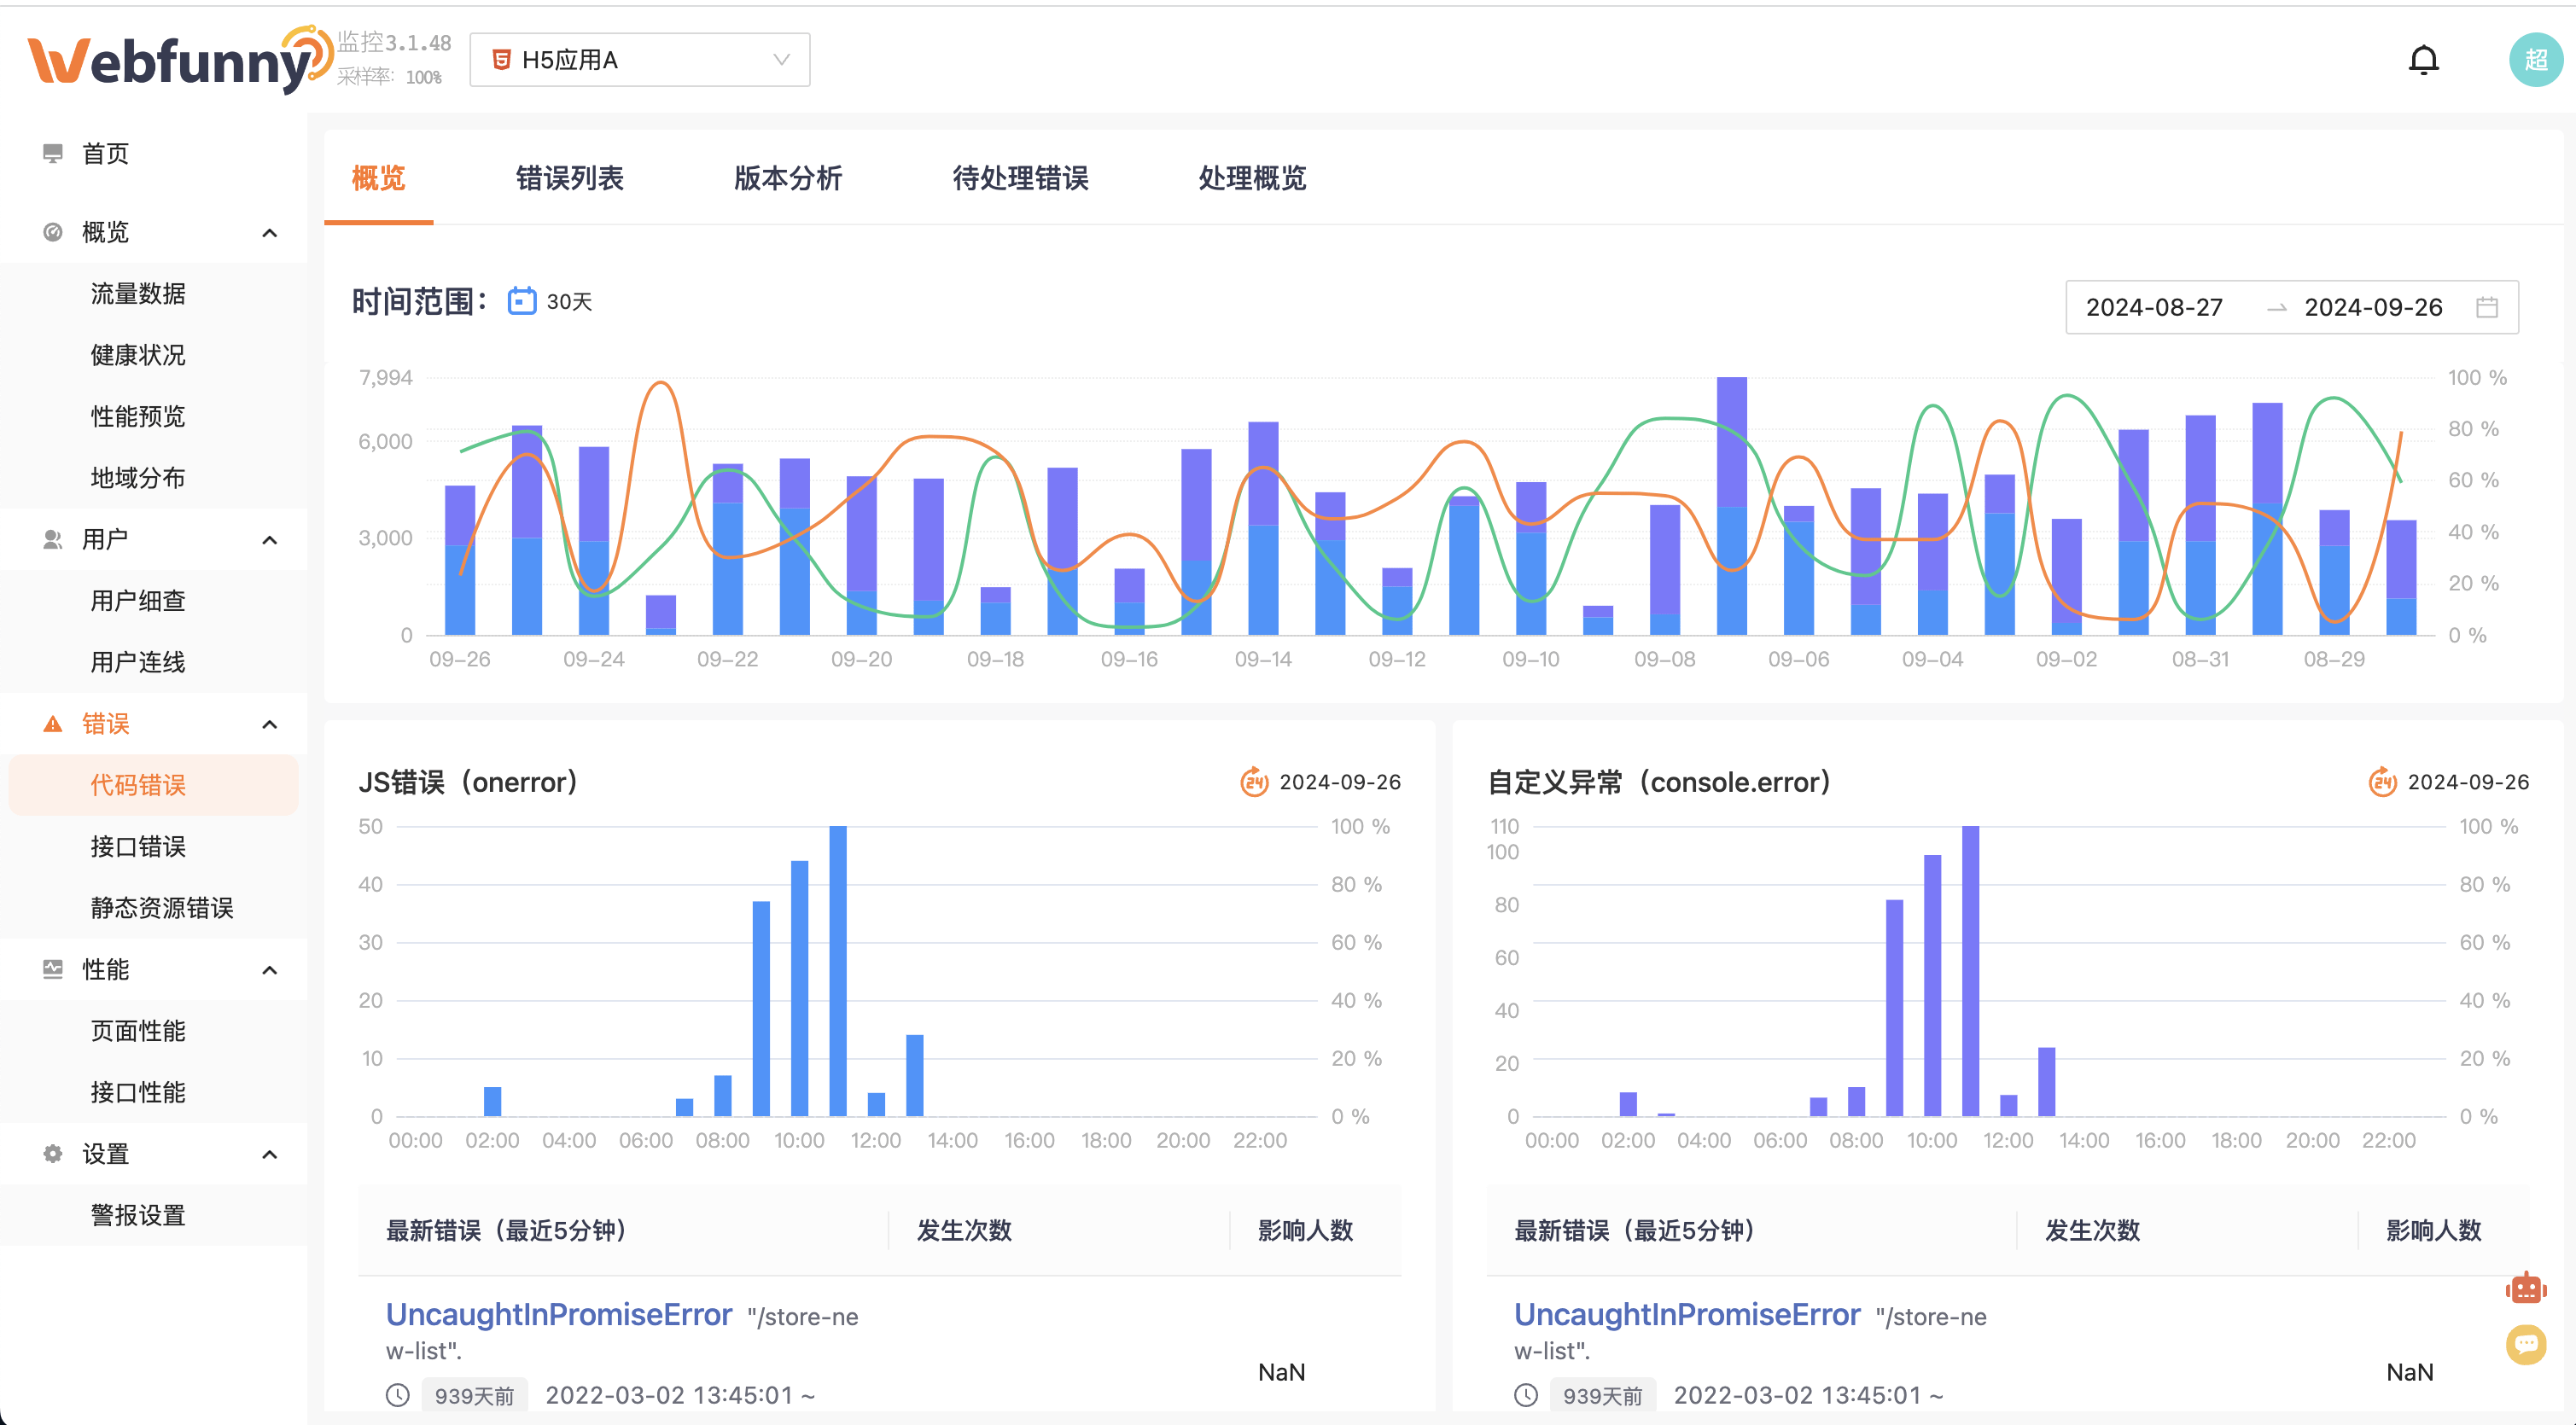Click the 939天前 tag in JS错误 card
Viewport: 2576px width, 1425px height.
tap(474, 1395)
